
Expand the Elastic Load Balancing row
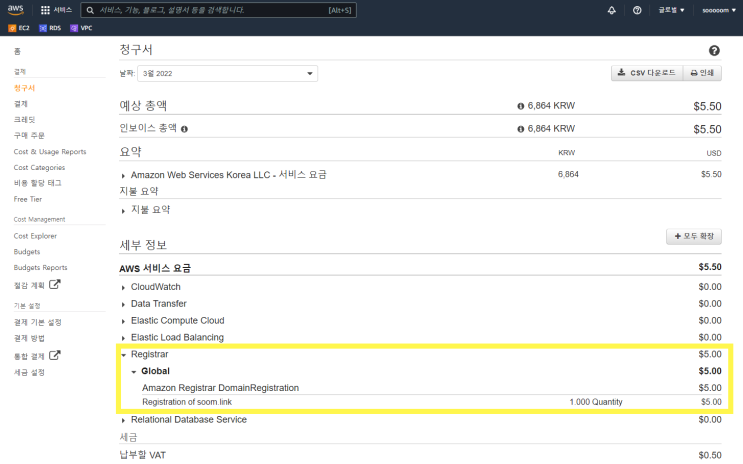pyautogui.click(x=123, y=338)
